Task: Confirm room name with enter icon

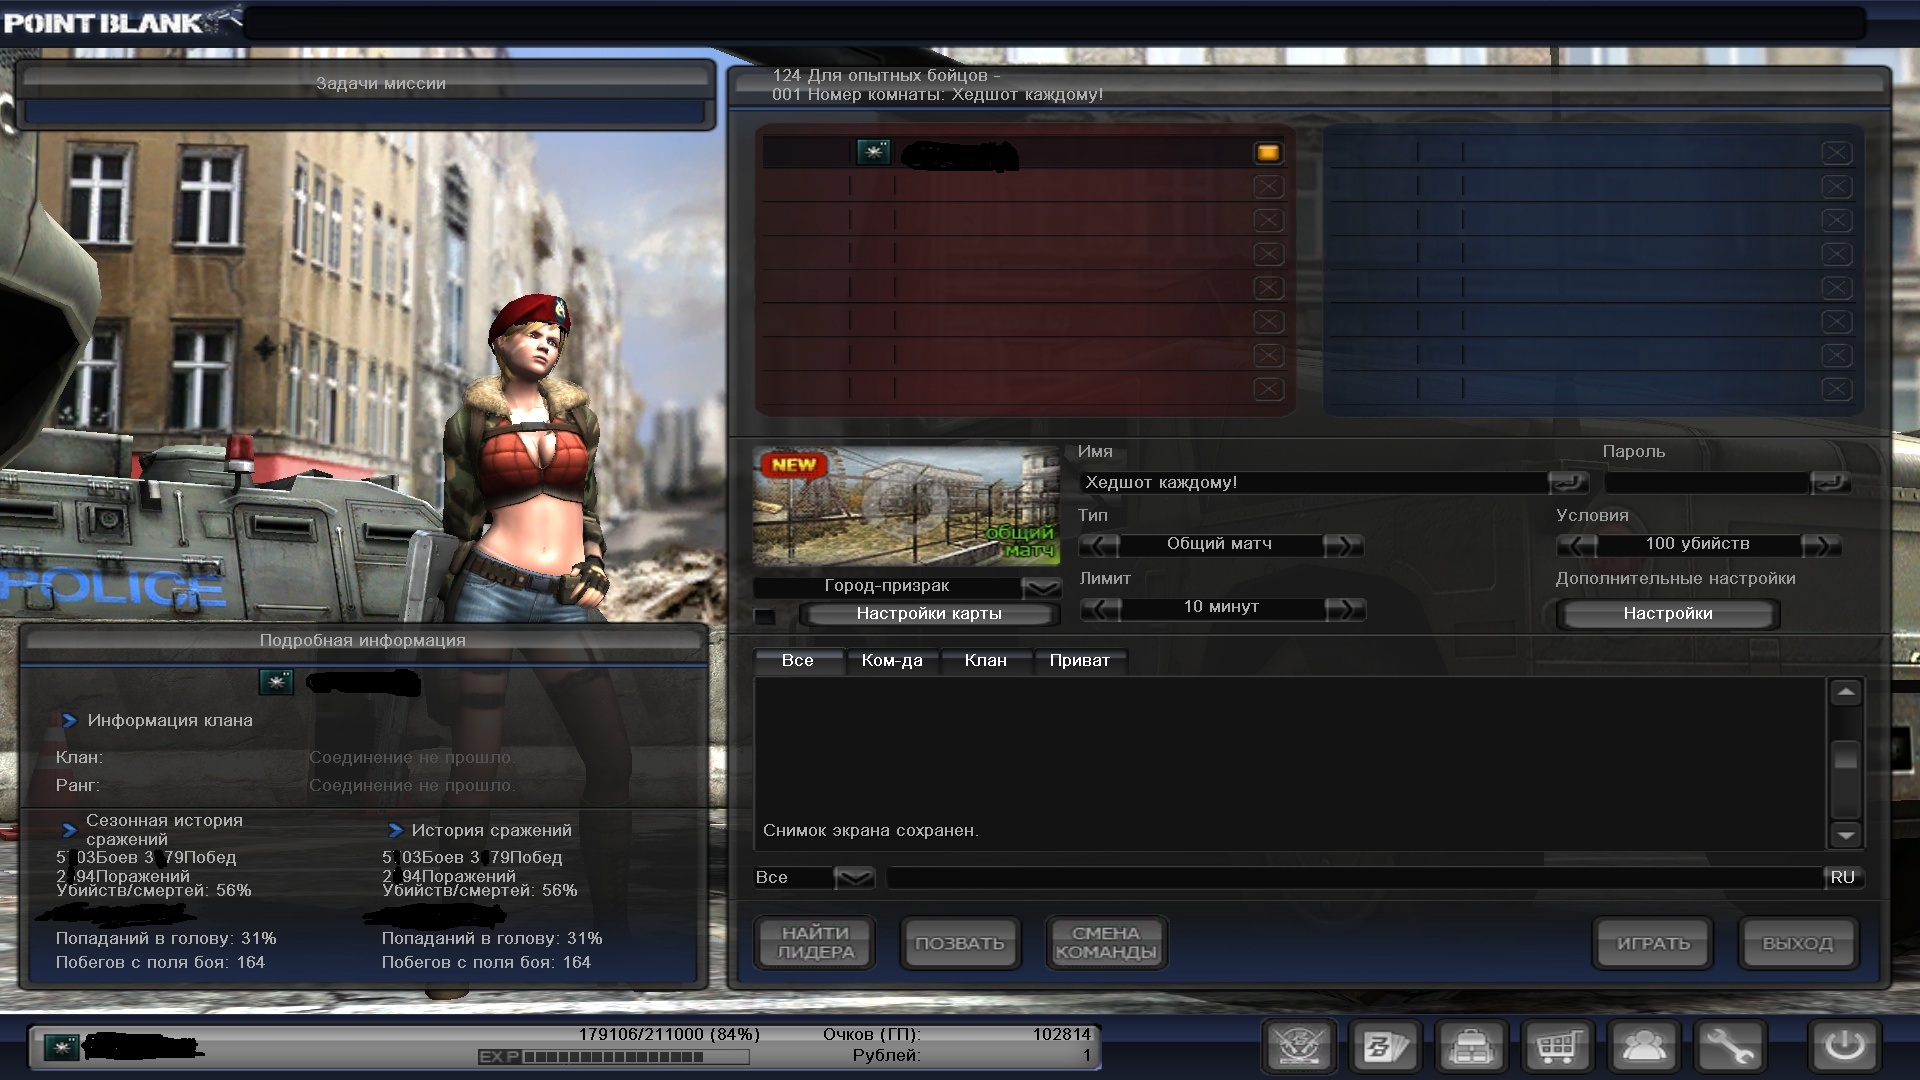Action: point(1568,483)
